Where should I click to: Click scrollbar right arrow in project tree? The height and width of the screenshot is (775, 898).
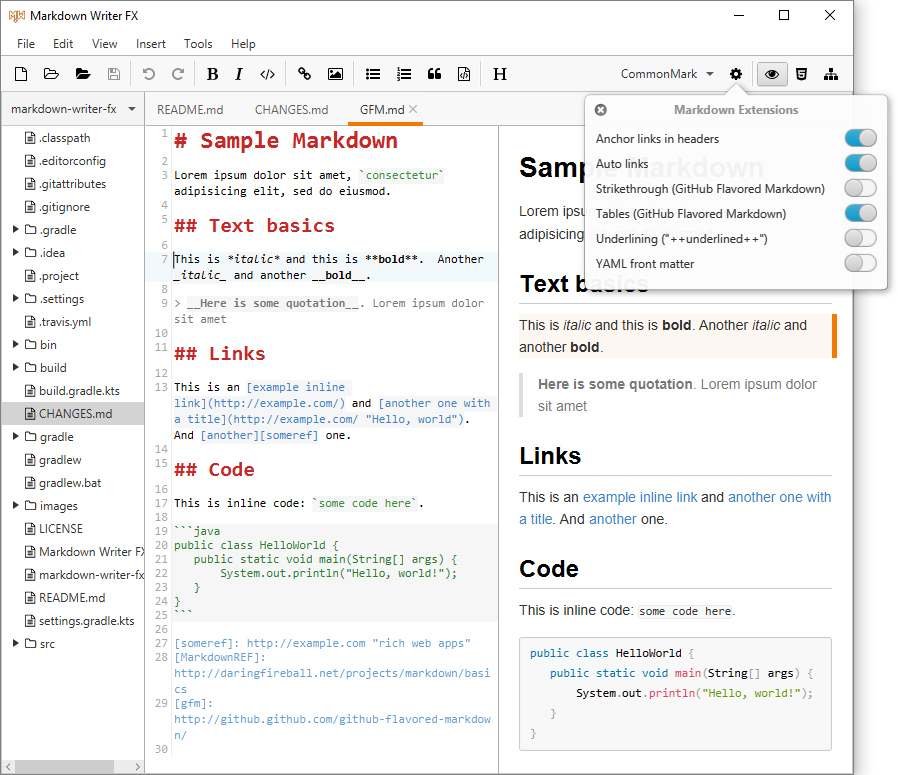tap(137, 766)
